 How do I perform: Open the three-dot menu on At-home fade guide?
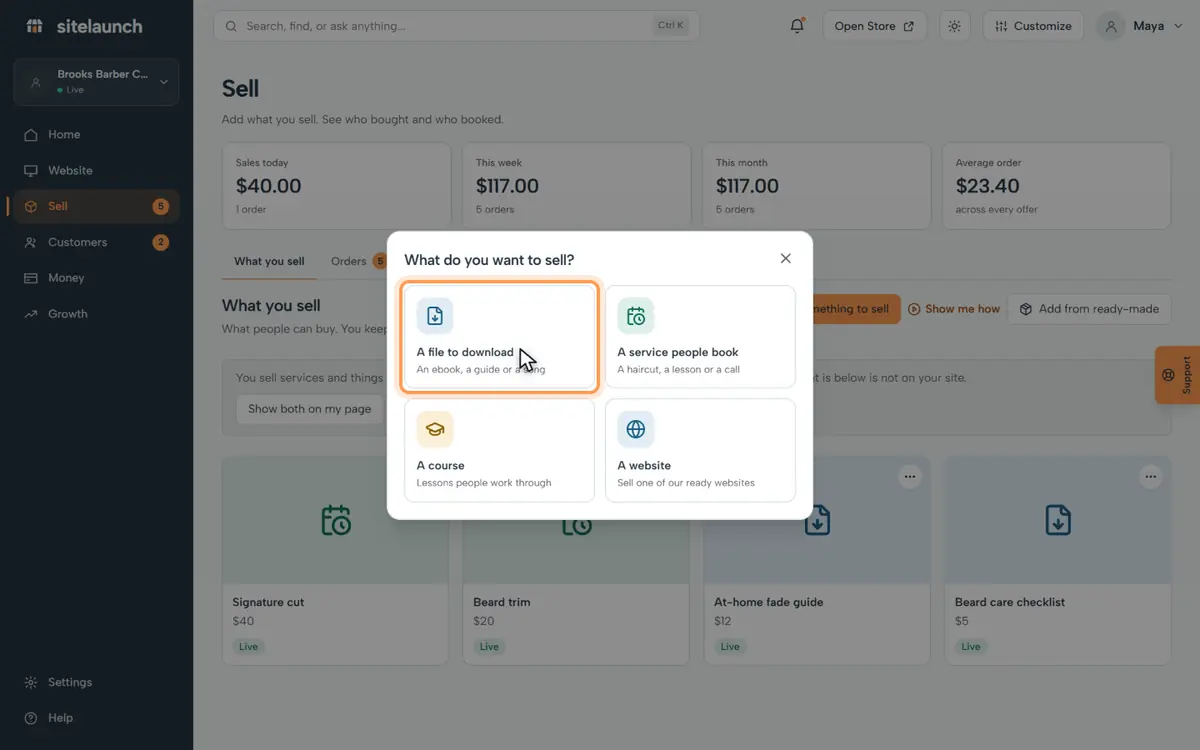909,477
